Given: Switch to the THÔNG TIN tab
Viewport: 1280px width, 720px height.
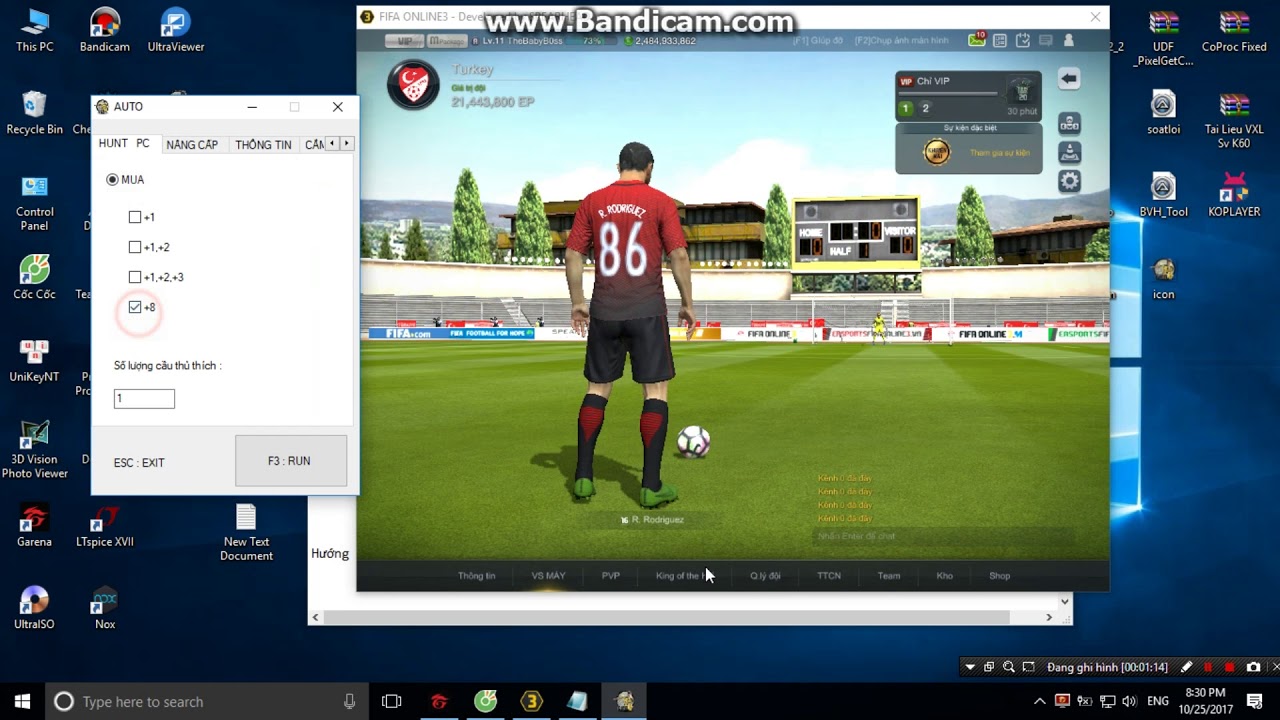Looking at the screenshot, I should click(263, 145).
